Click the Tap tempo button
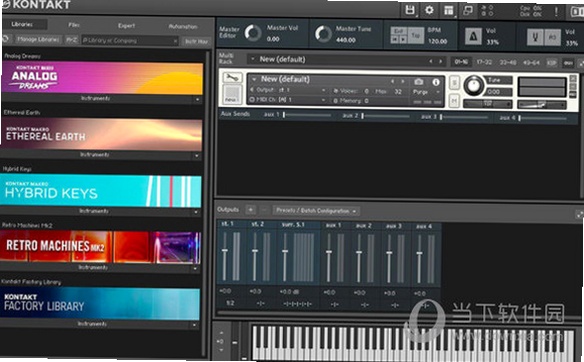584x362 pixels. [x=416, y=35]
